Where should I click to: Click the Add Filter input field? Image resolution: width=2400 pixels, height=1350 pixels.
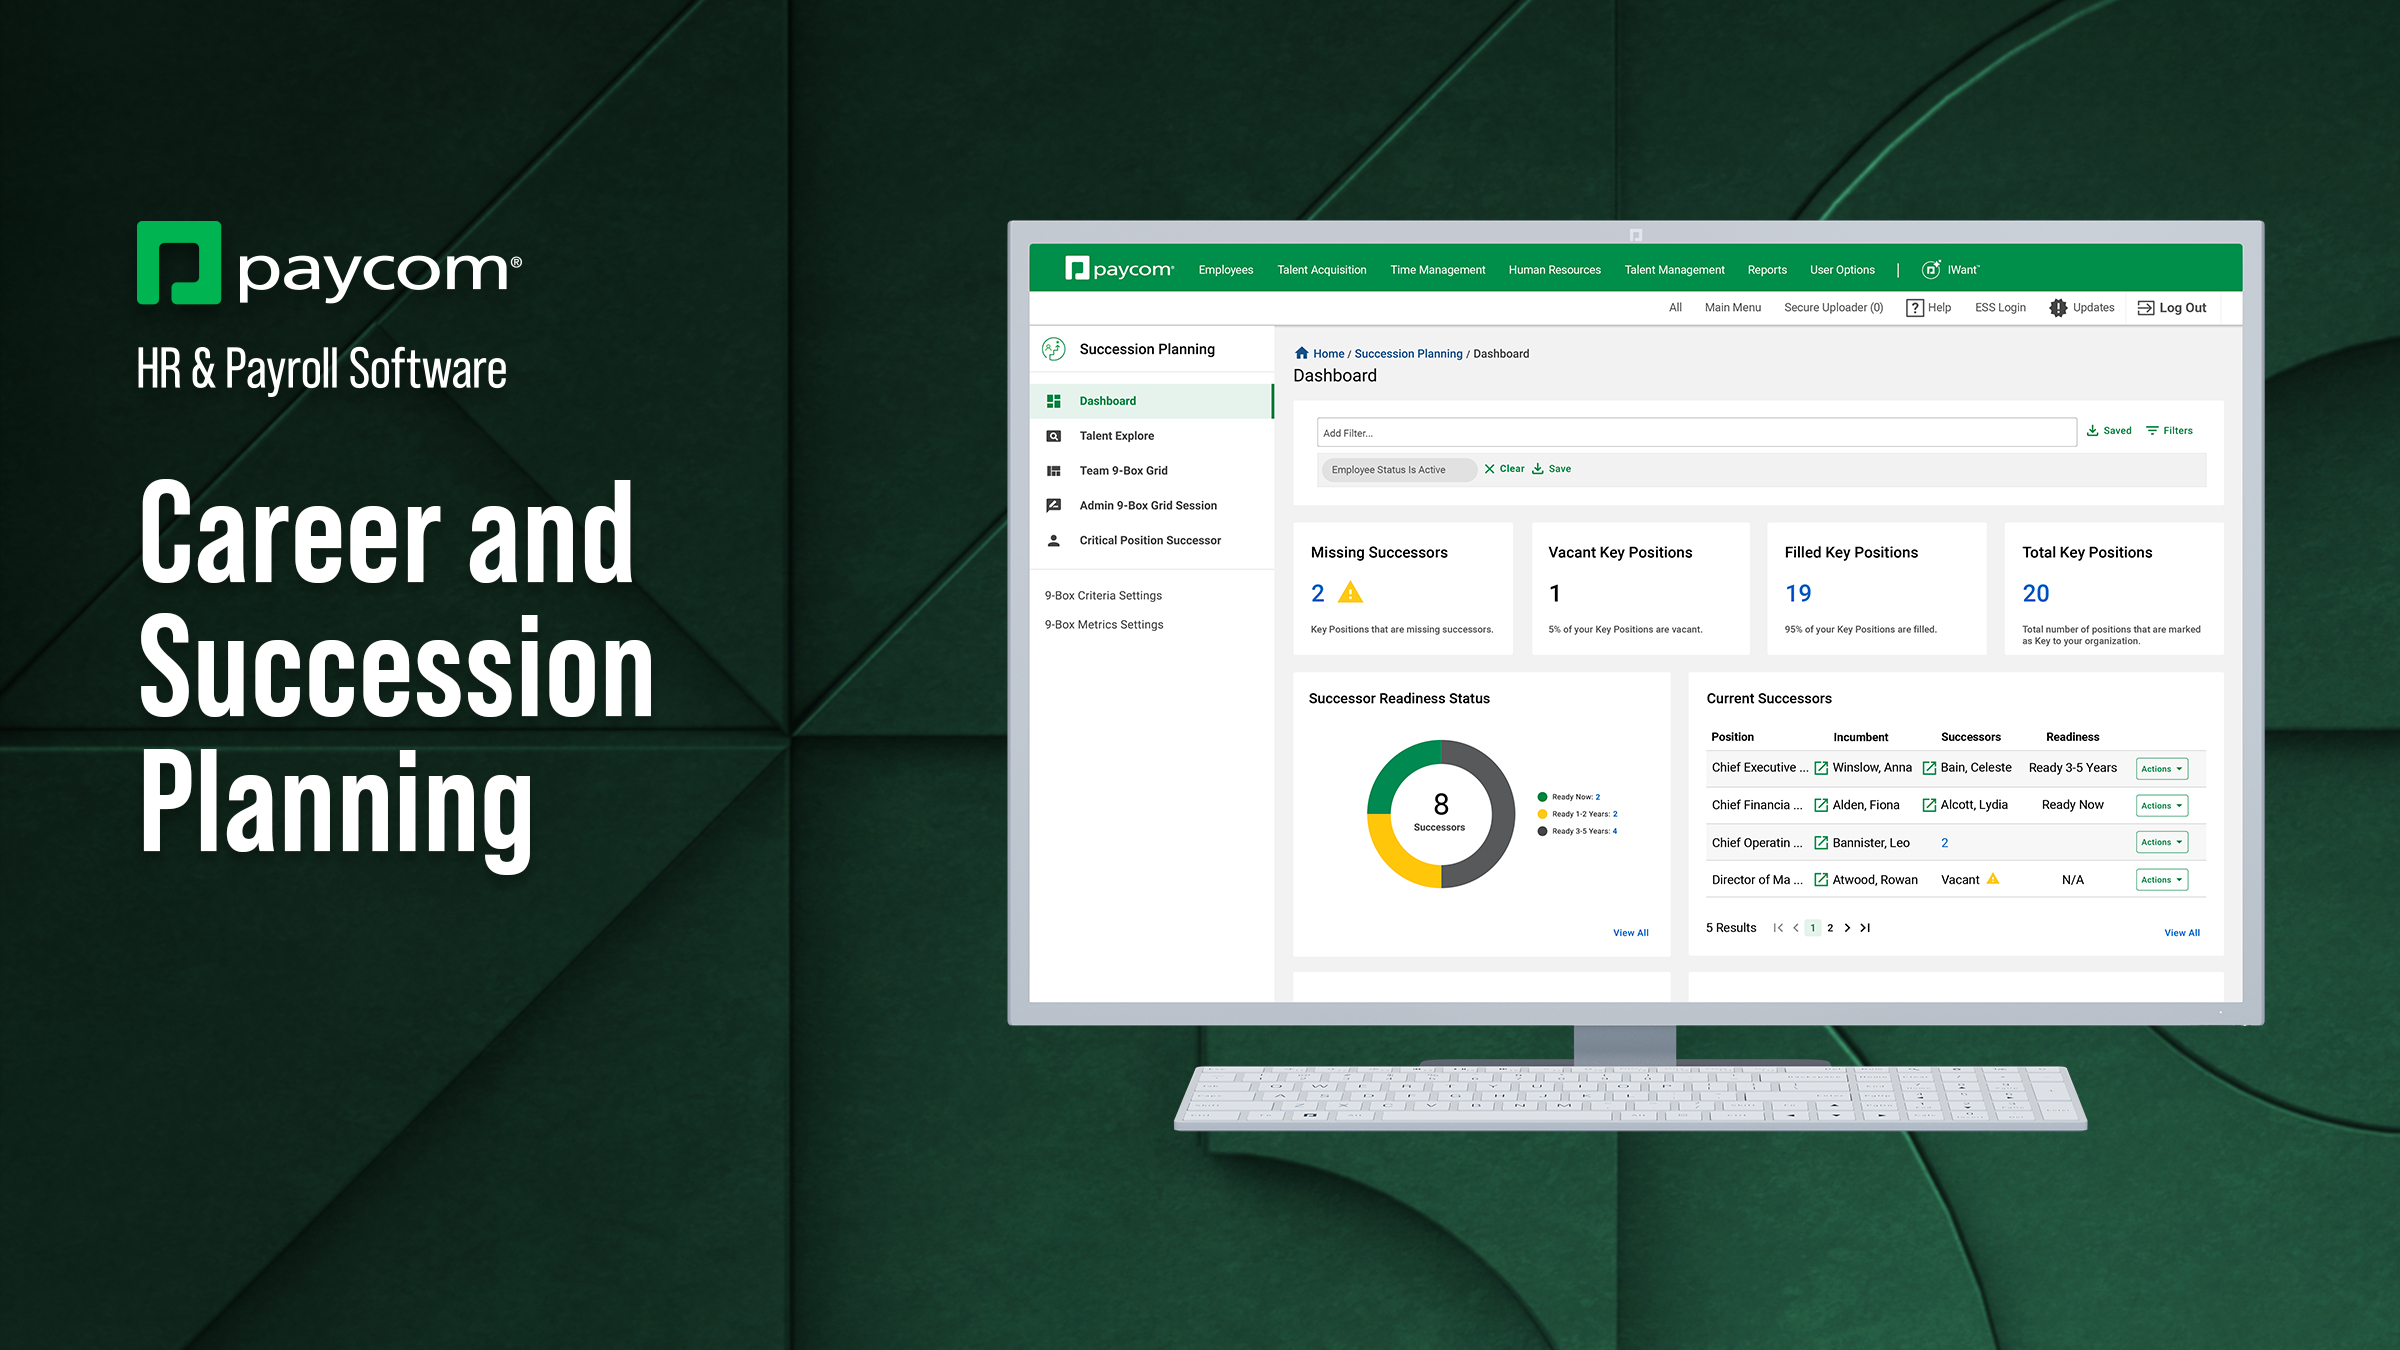coord(1695,433)
